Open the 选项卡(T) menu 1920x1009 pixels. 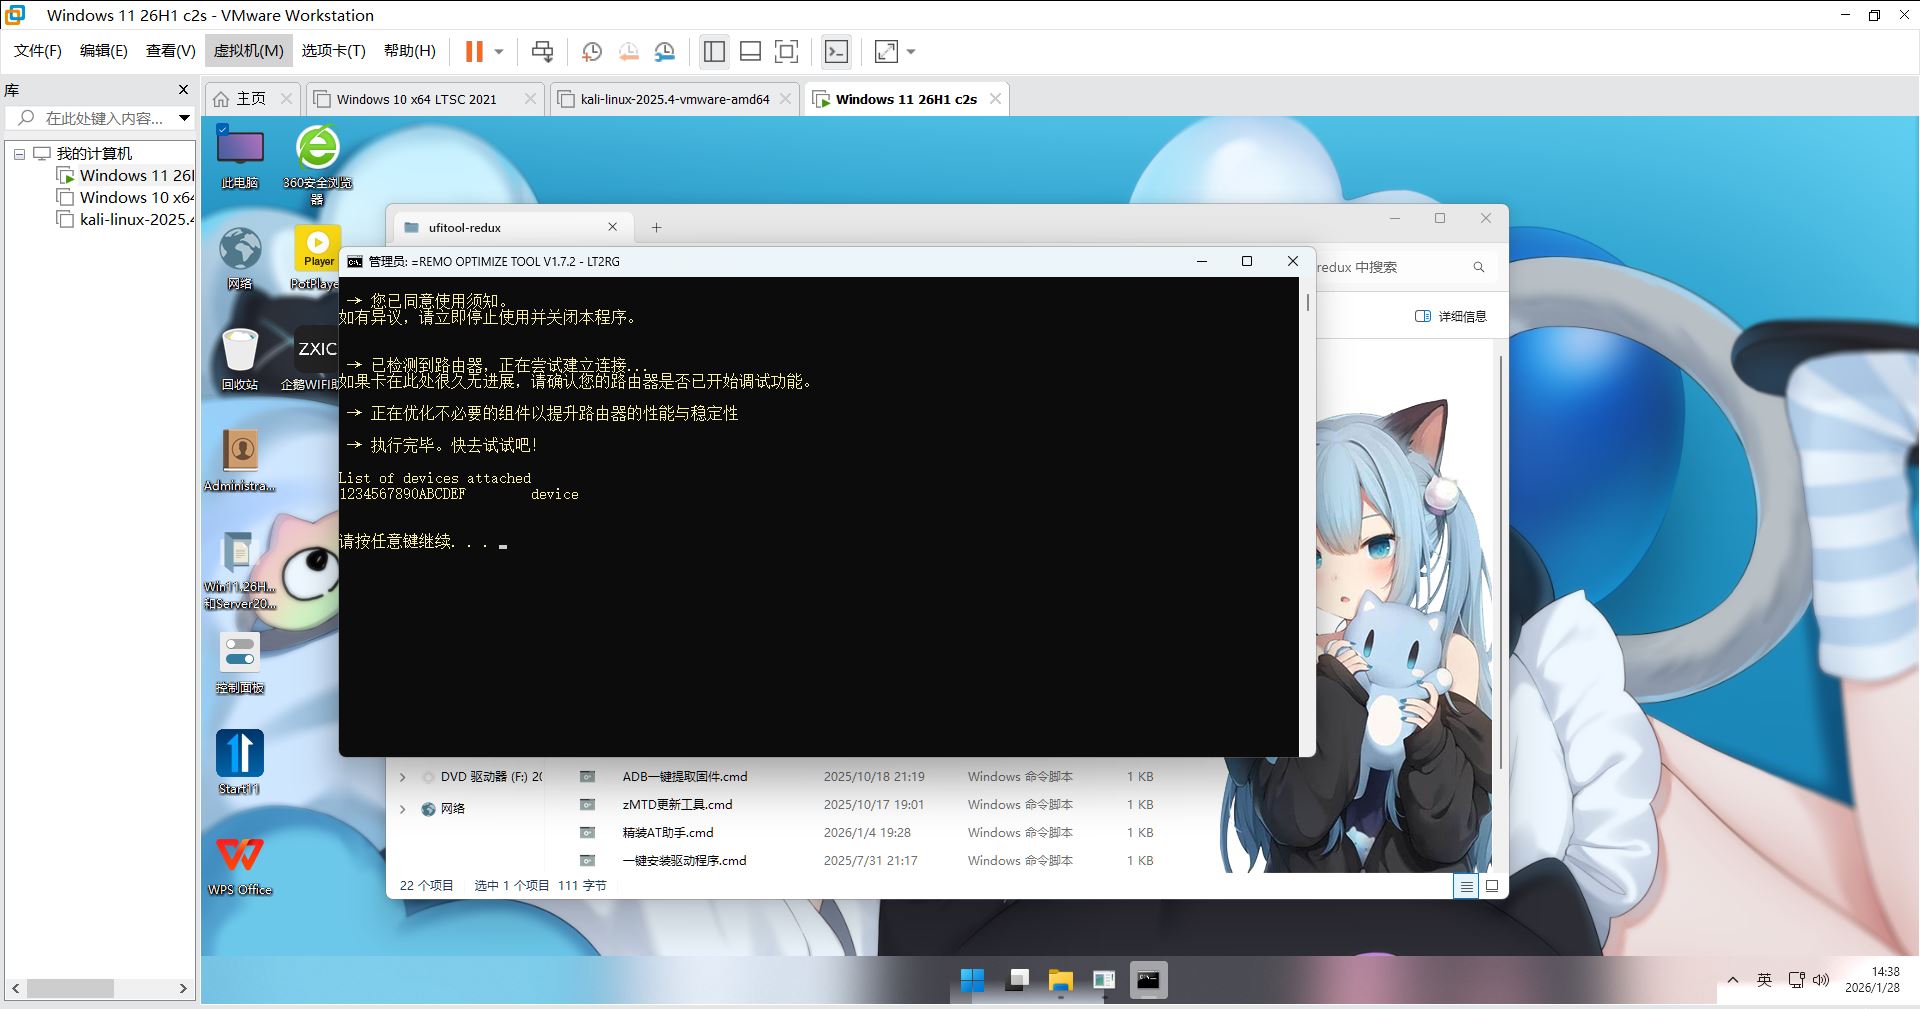pyautogui.click(x=334, y=51)
